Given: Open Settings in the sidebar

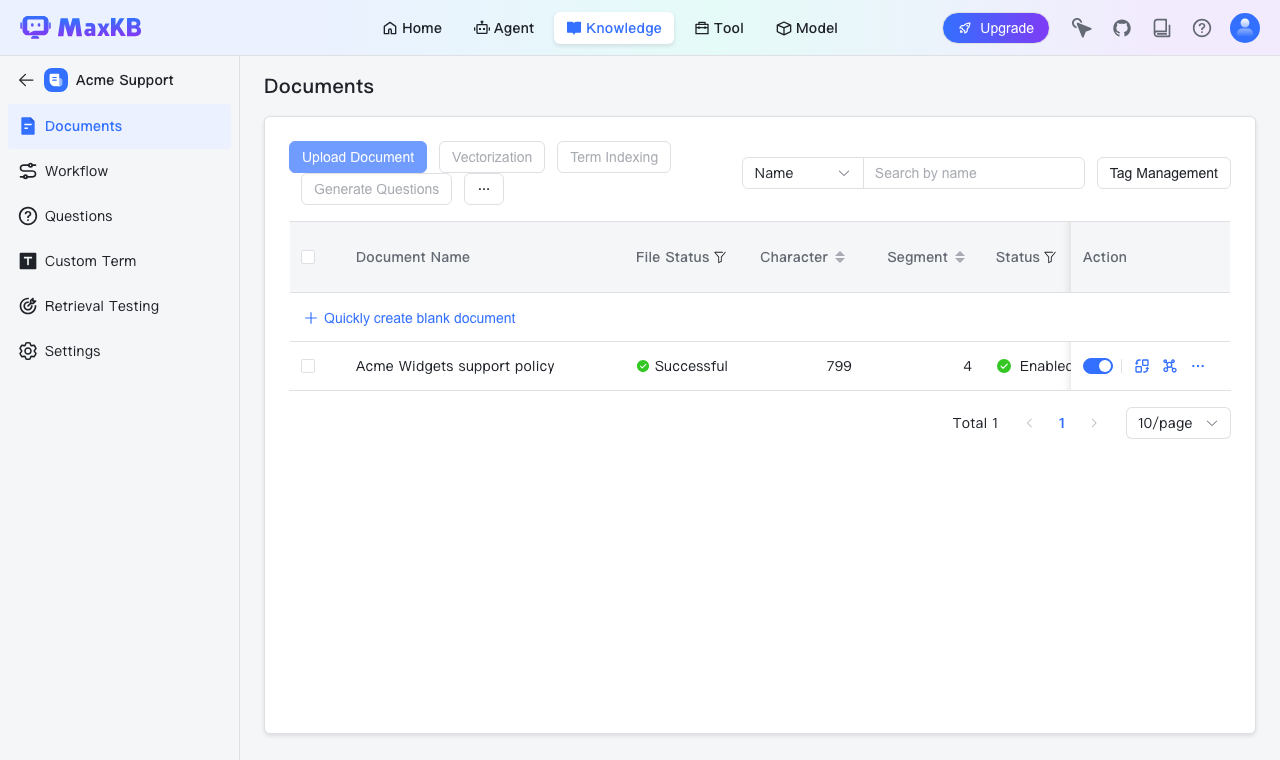Looking at the screenshot, I should (x=119, y=351).
